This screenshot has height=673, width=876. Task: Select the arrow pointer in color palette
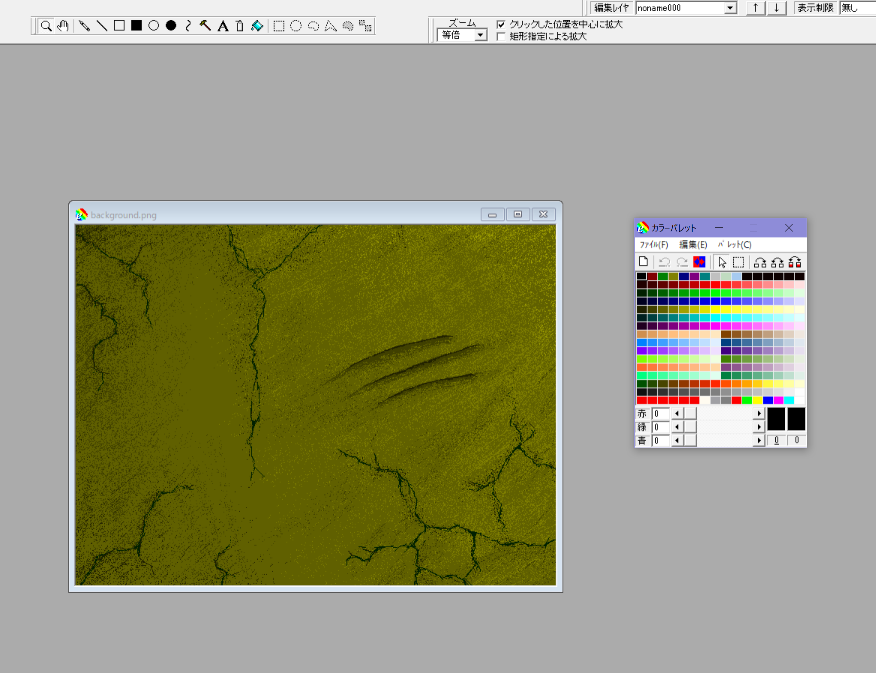[x=721, y=262]
